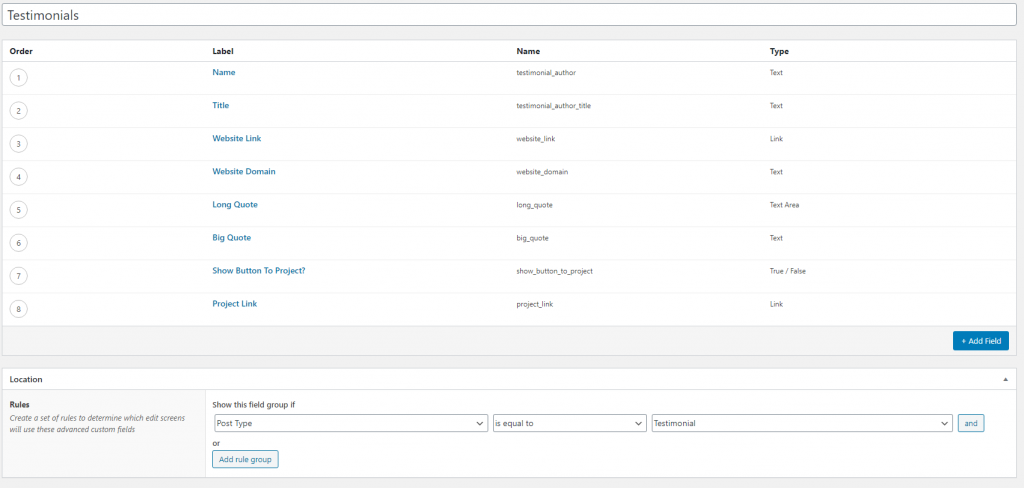1024x488 pixels.
Task: Open the Post Type rule dropdown
Action: coord(351,423)
